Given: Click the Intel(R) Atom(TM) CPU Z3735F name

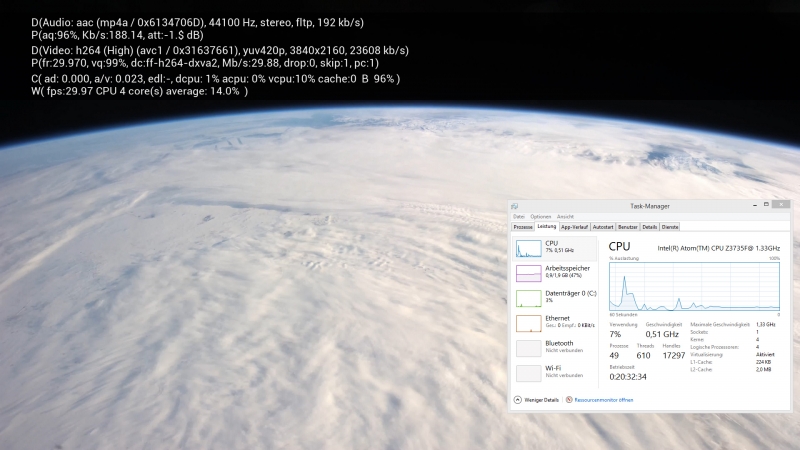Looking at the screenshot, I should [718, 248].
